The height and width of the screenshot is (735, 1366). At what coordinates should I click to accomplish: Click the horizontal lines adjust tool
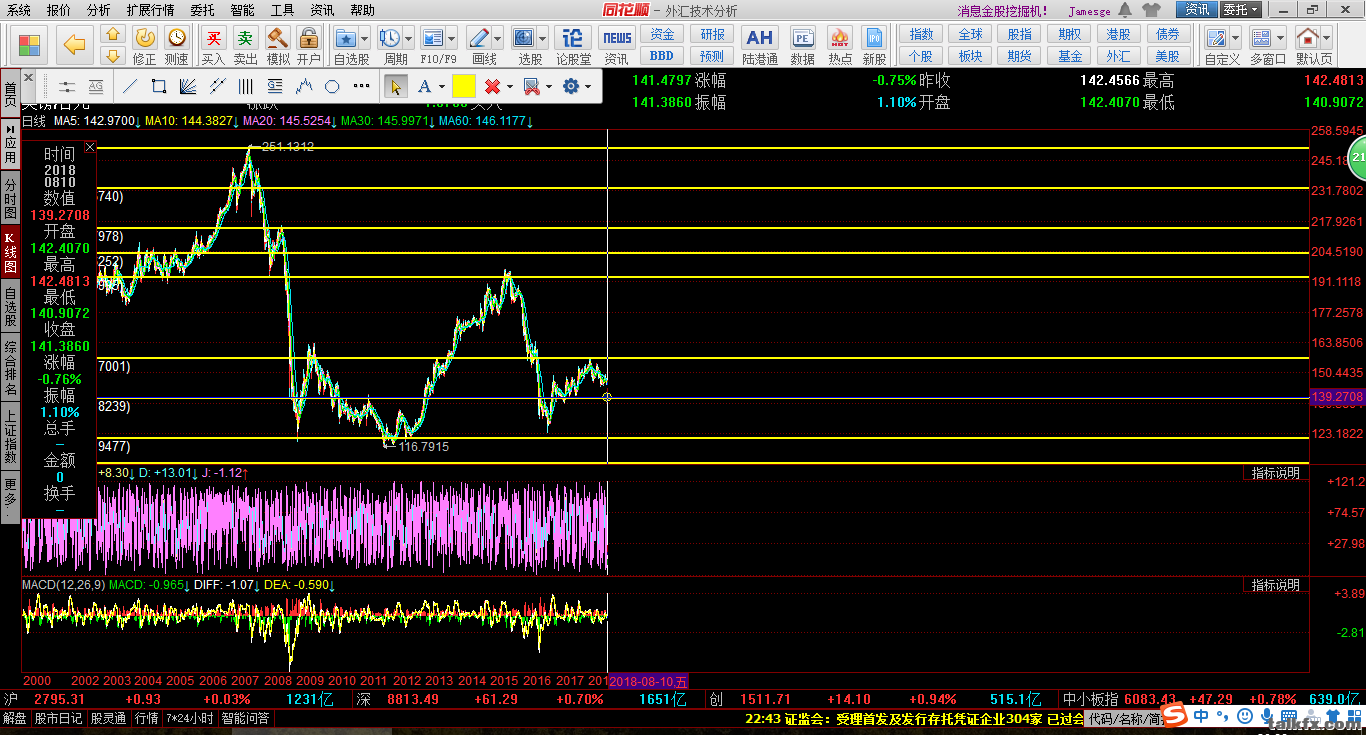67,87
